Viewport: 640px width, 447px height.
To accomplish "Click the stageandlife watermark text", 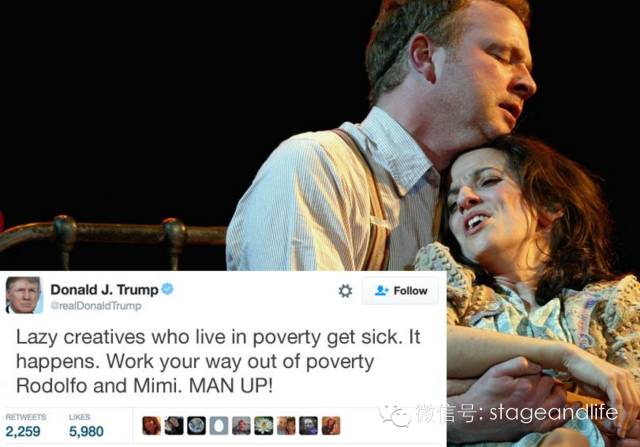I will pyautogui.click(x=553, y=412).
